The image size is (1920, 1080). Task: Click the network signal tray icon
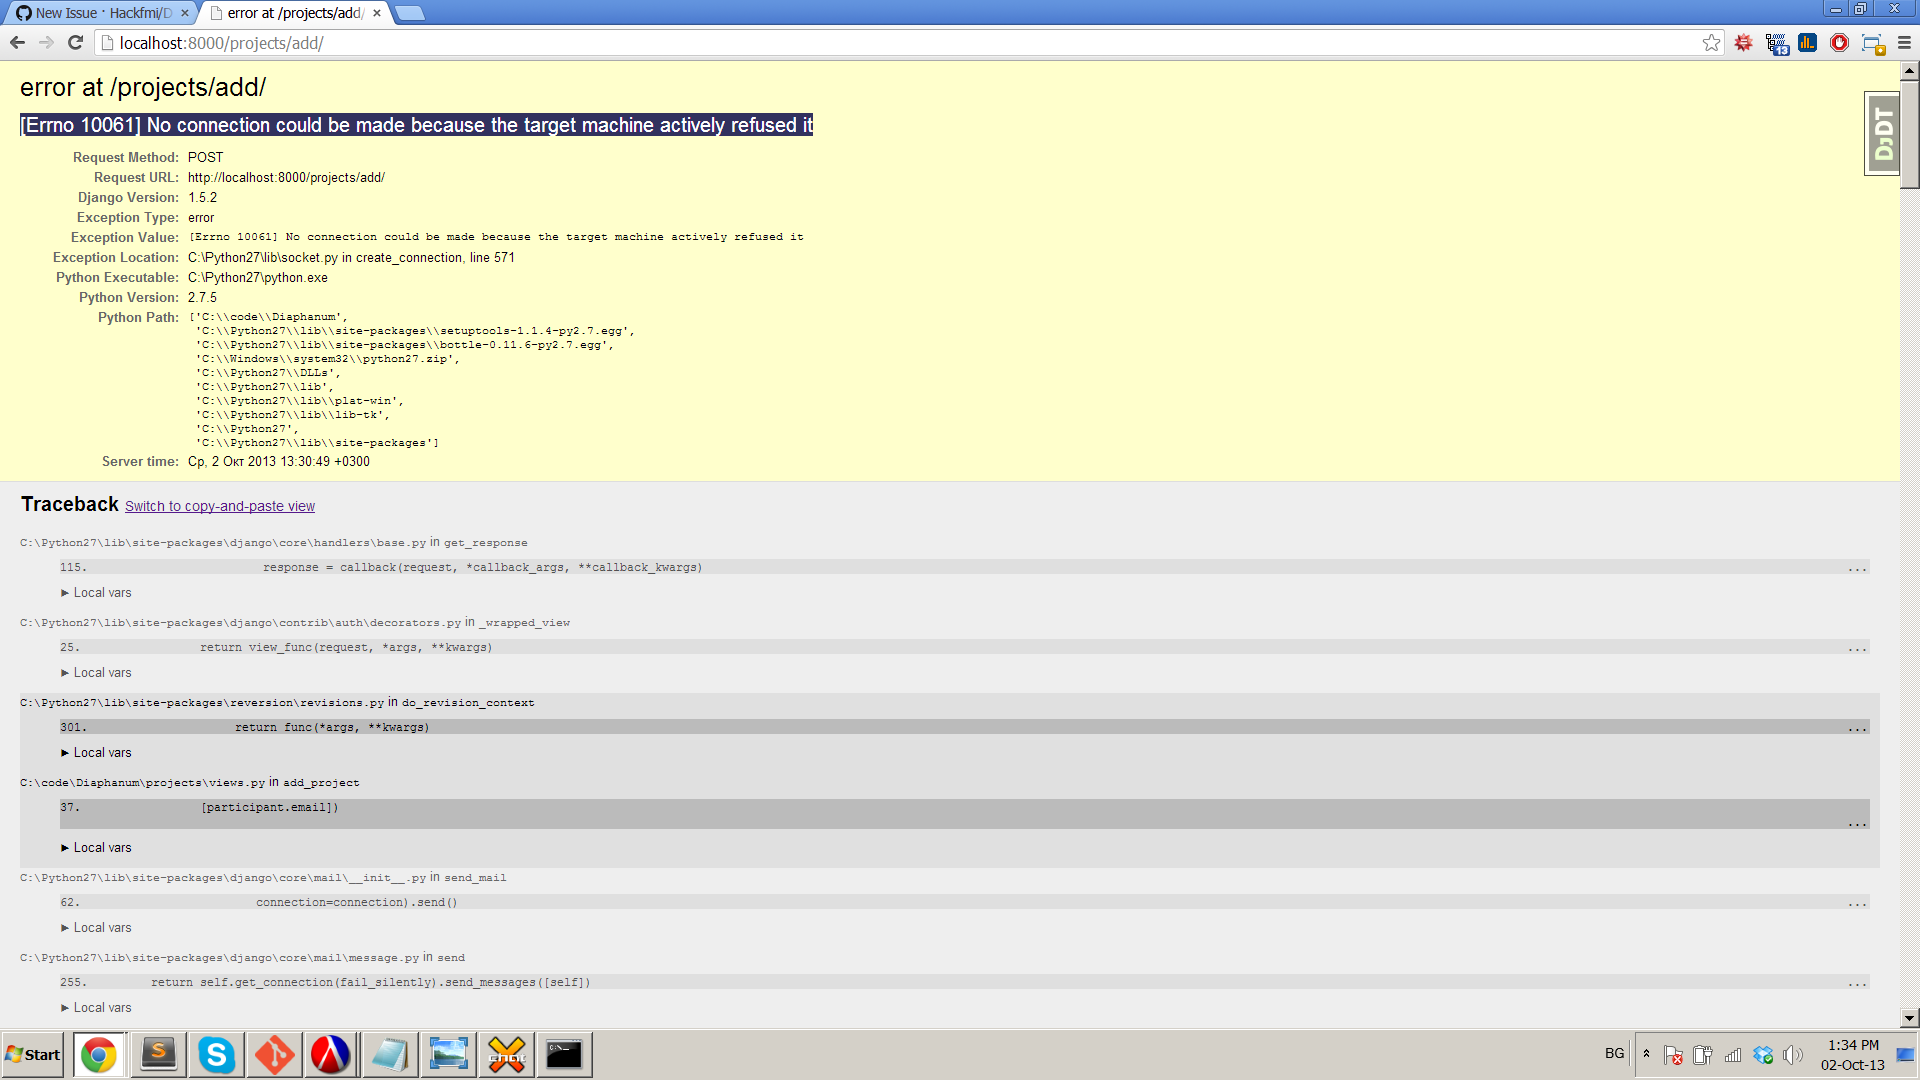1733,1055
